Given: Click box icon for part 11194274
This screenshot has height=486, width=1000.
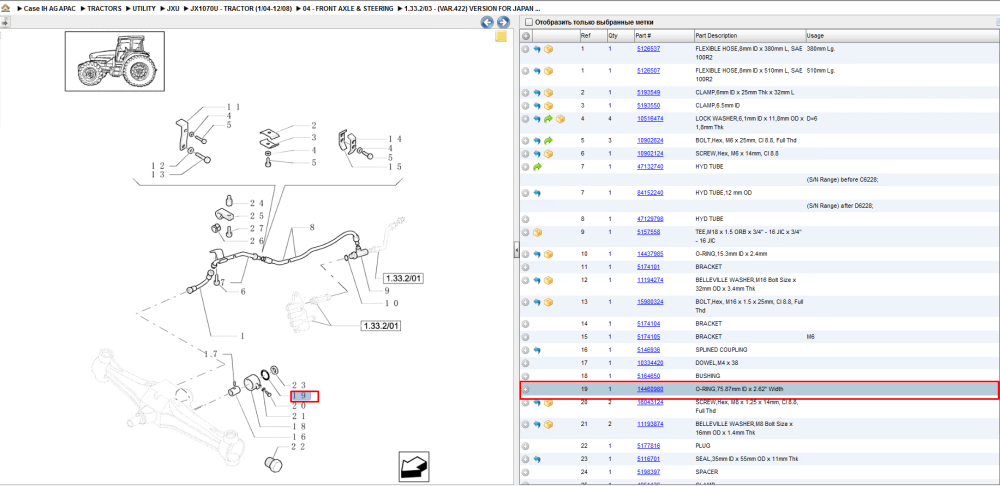Looking at the screenshot, I should pos(548,280).
